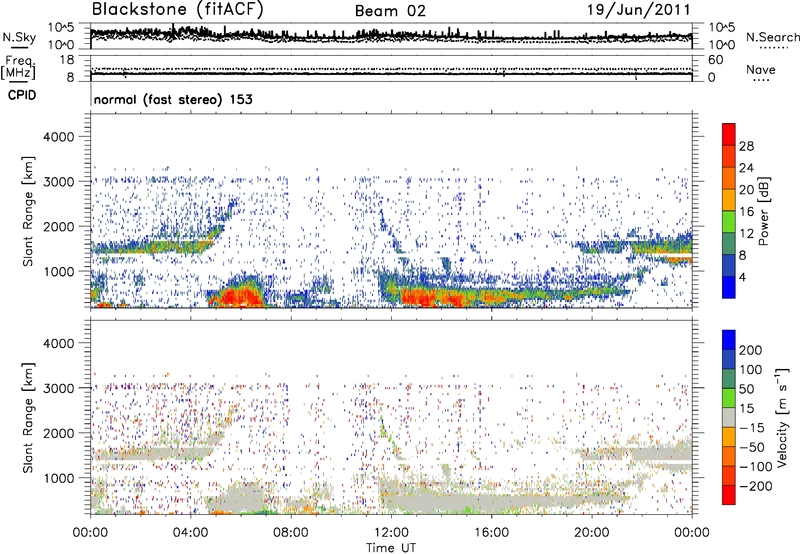Click the 'N.Search' legend label
800x554 pixels.
772,37
